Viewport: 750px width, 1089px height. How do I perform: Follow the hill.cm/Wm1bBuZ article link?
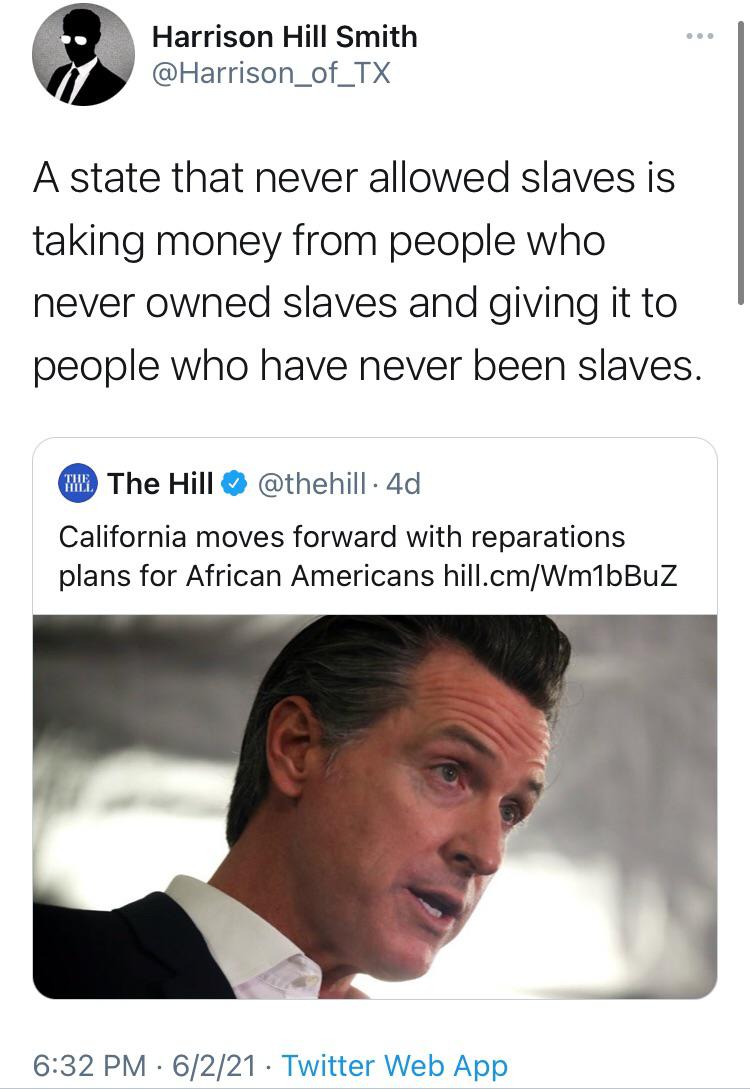coord(560,576)
